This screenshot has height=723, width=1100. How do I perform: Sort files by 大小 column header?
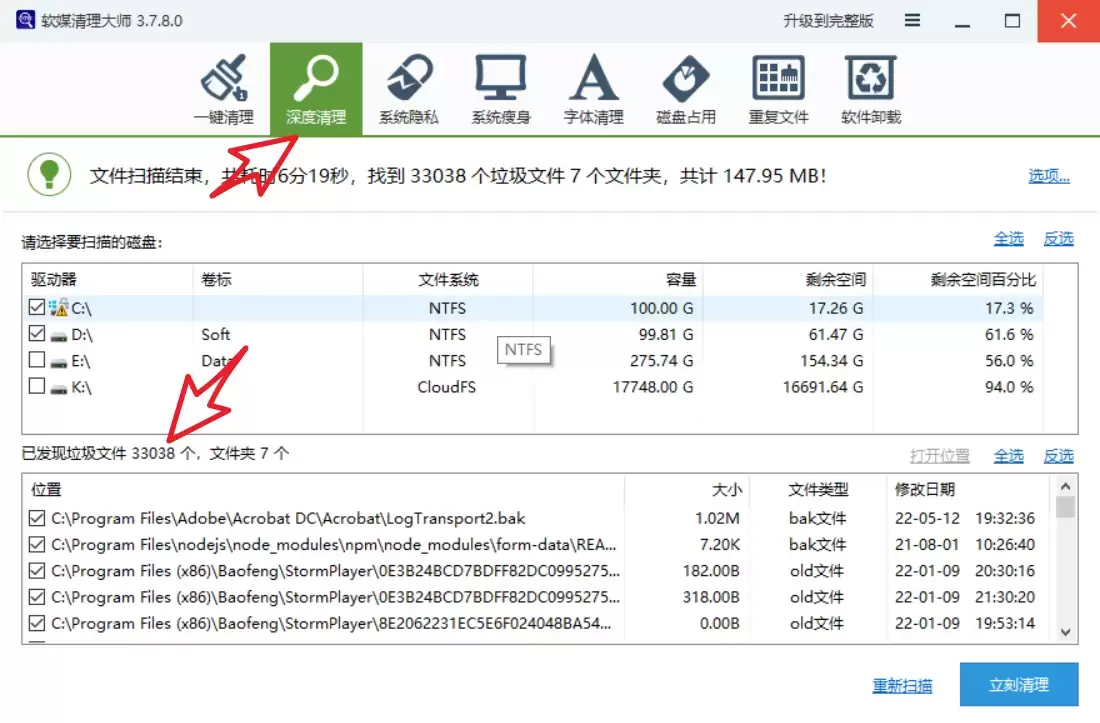click(687, 489)
